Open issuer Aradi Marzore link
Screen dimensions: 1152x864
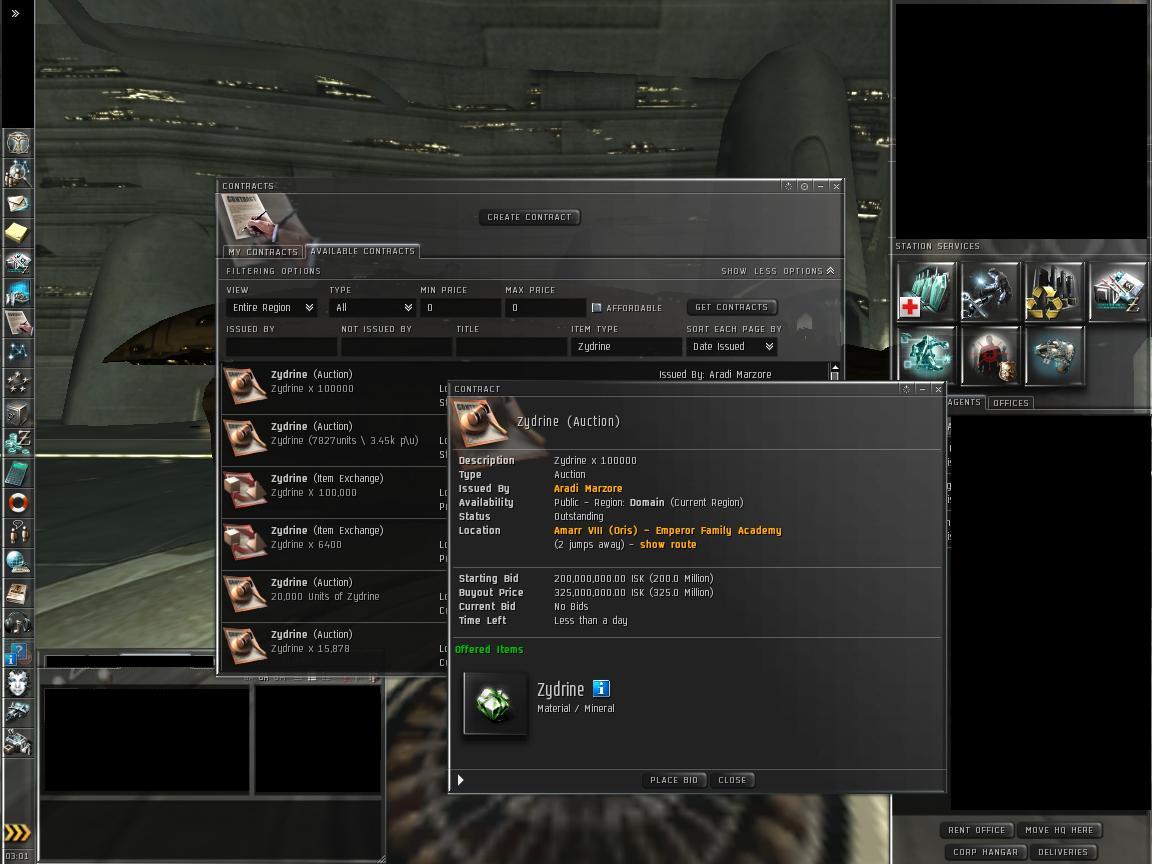(x=588, y=489)
